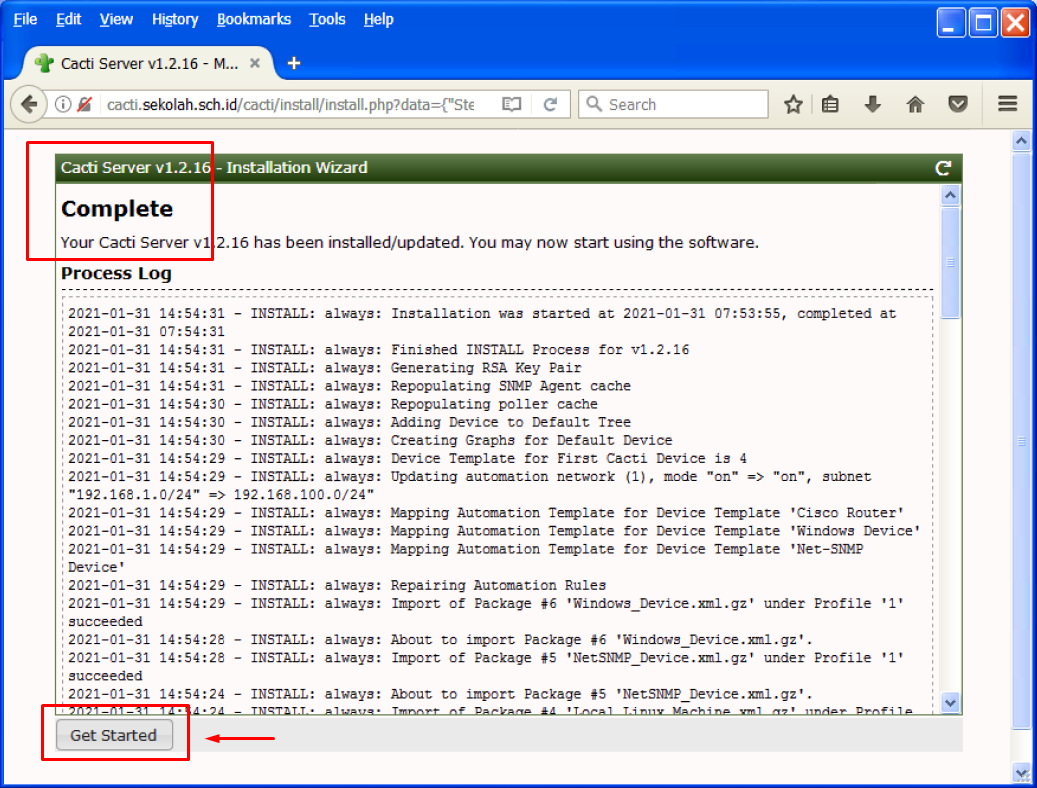Reload the page with the address bar refresh icon
This screenshot has width=1037, height=788.
pyautogui.click(x=550, y=104)
